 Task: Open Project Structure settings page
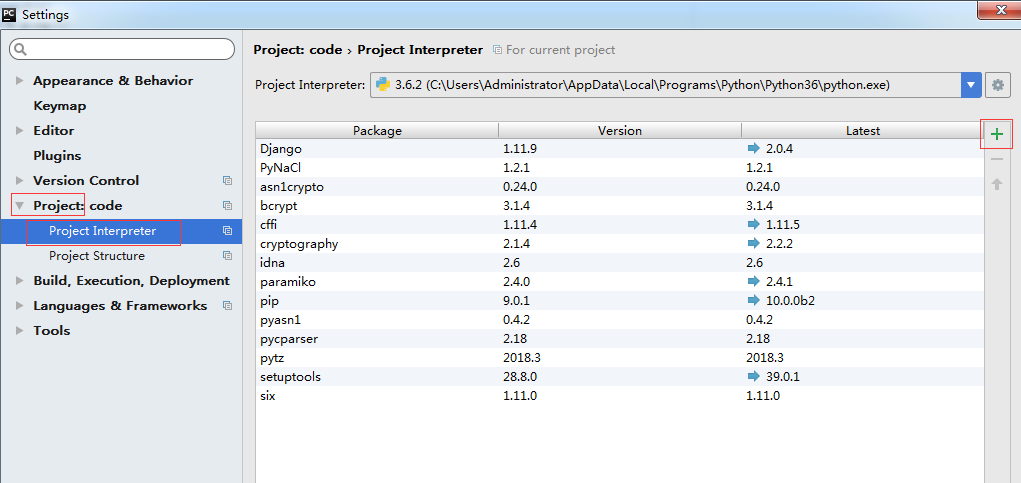coord(97,256)
